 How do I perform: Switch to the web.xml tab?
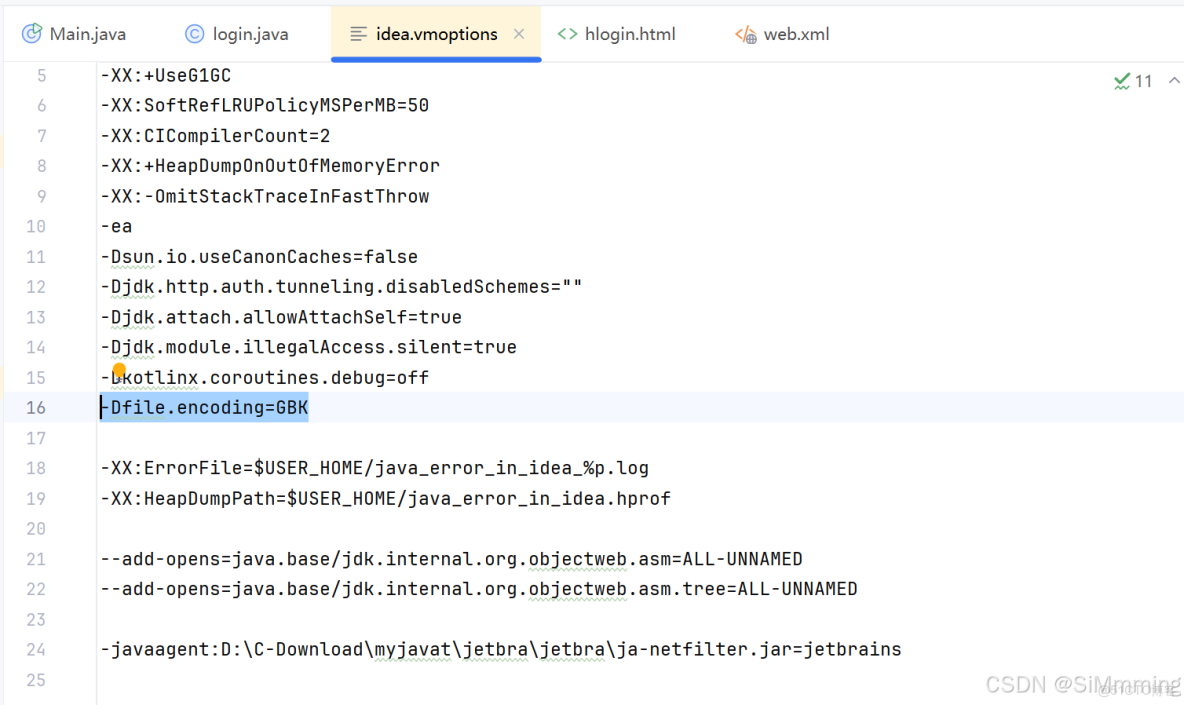797,33
